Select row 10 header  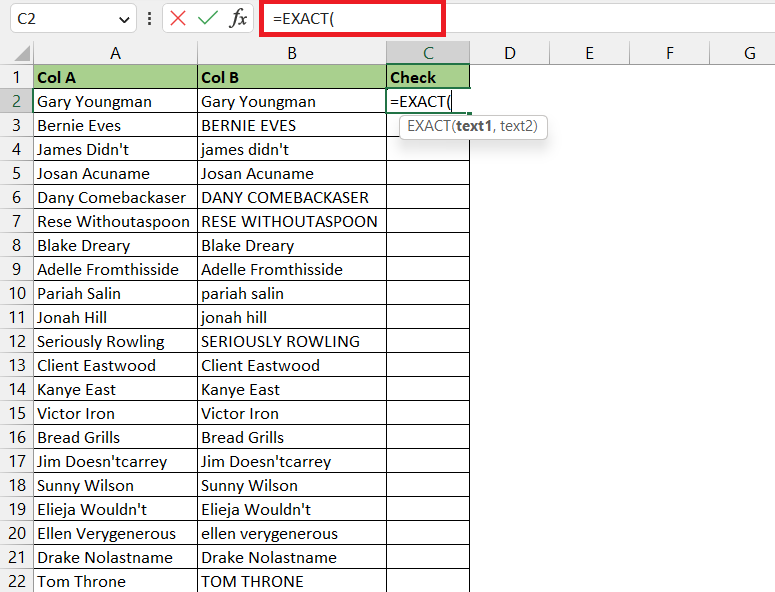pos(16,294)
